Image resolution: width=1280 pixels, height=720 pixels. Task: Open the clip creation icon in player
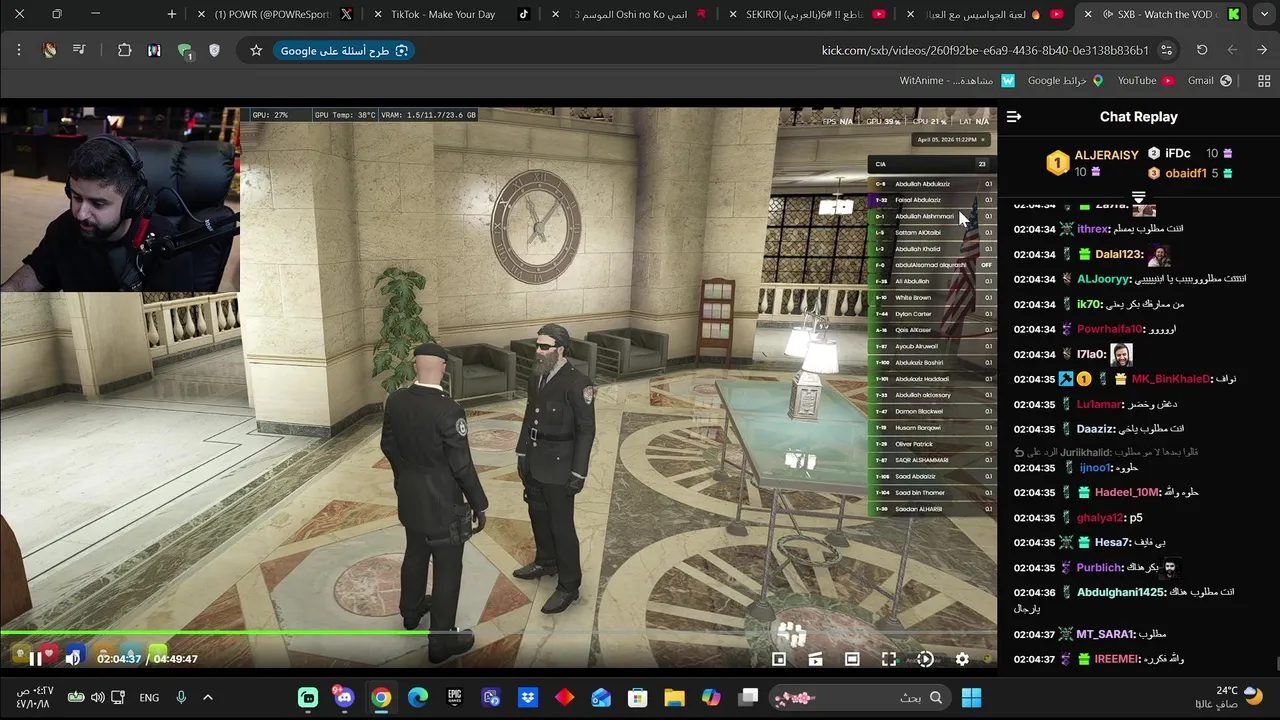[x=816, y=659]
